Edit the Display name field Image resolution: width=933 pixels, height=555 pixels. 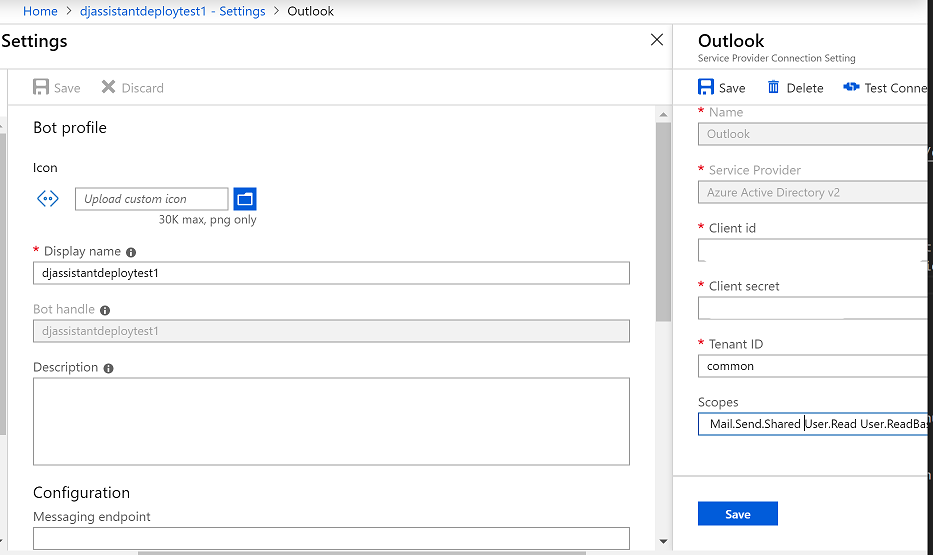(x=331, y=273)
